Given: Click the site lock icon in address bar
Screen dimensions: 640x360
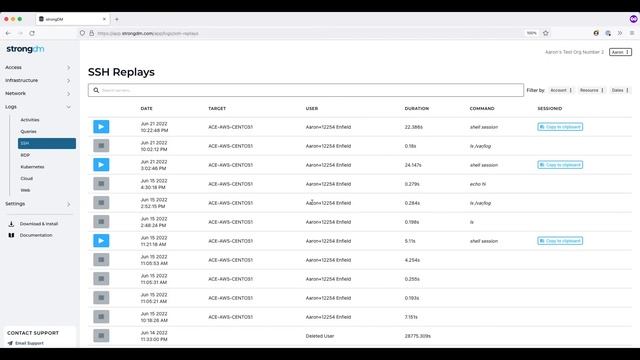Looking at the screenshot, I should pyautogui.click(x=91, y=33).
